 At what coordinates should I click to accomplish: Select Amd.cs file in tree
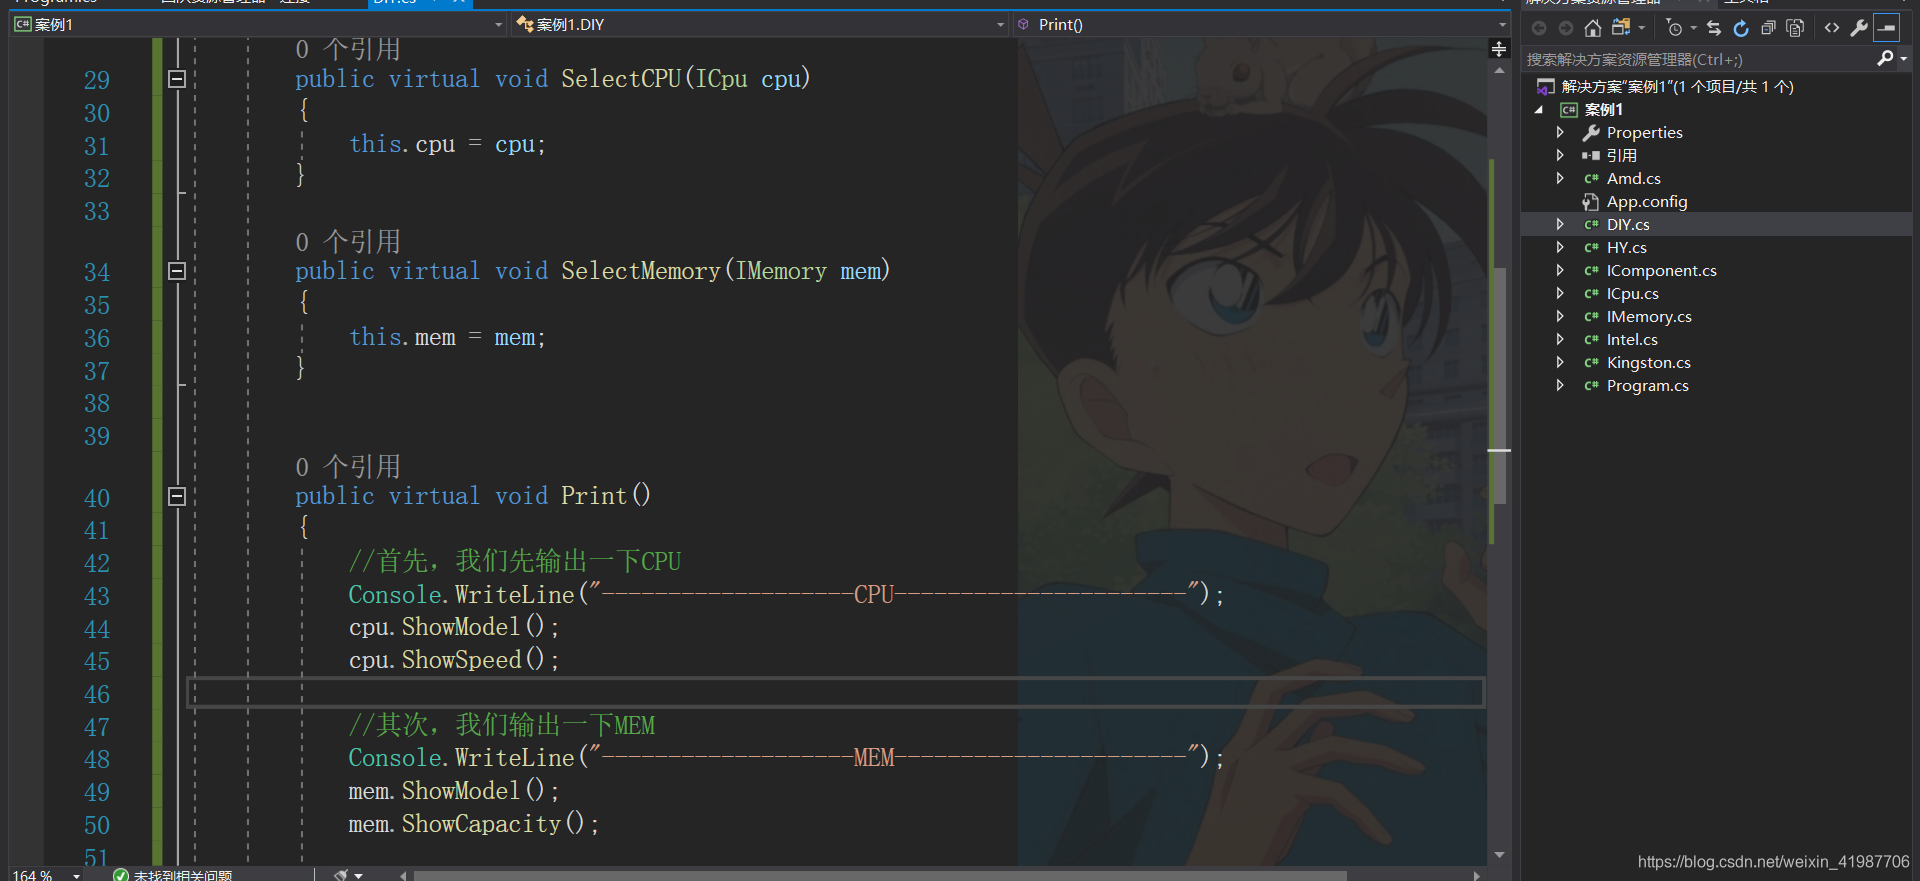pos(1633,178)
